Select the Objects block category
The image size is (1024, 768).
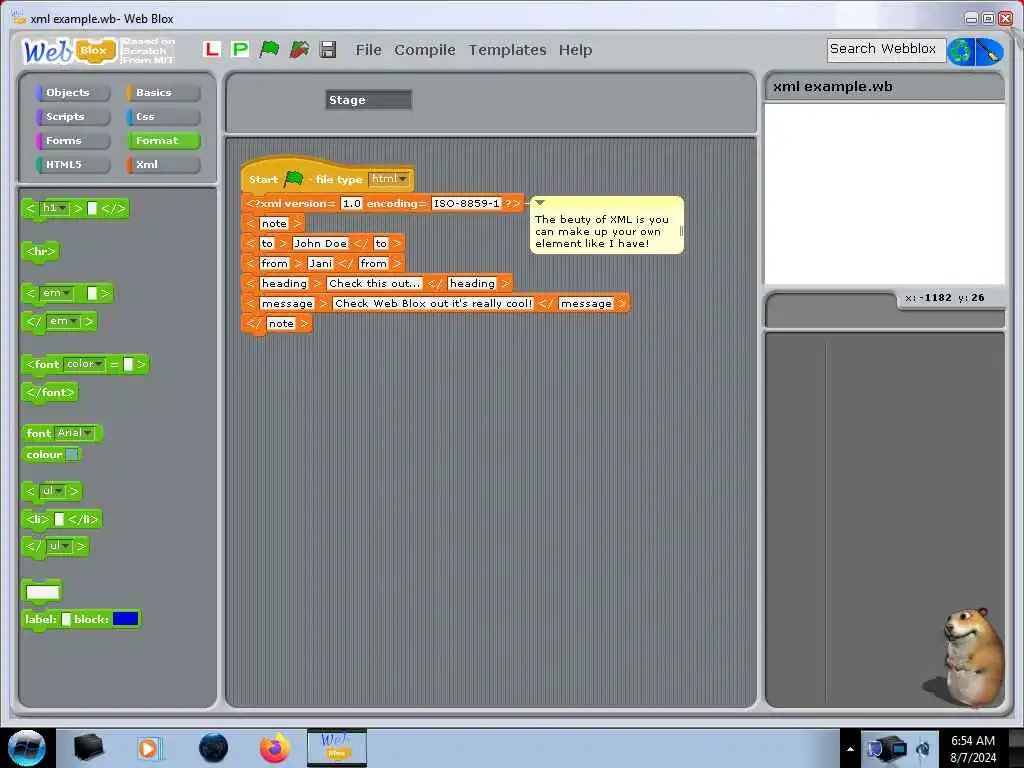pos(72,93)
